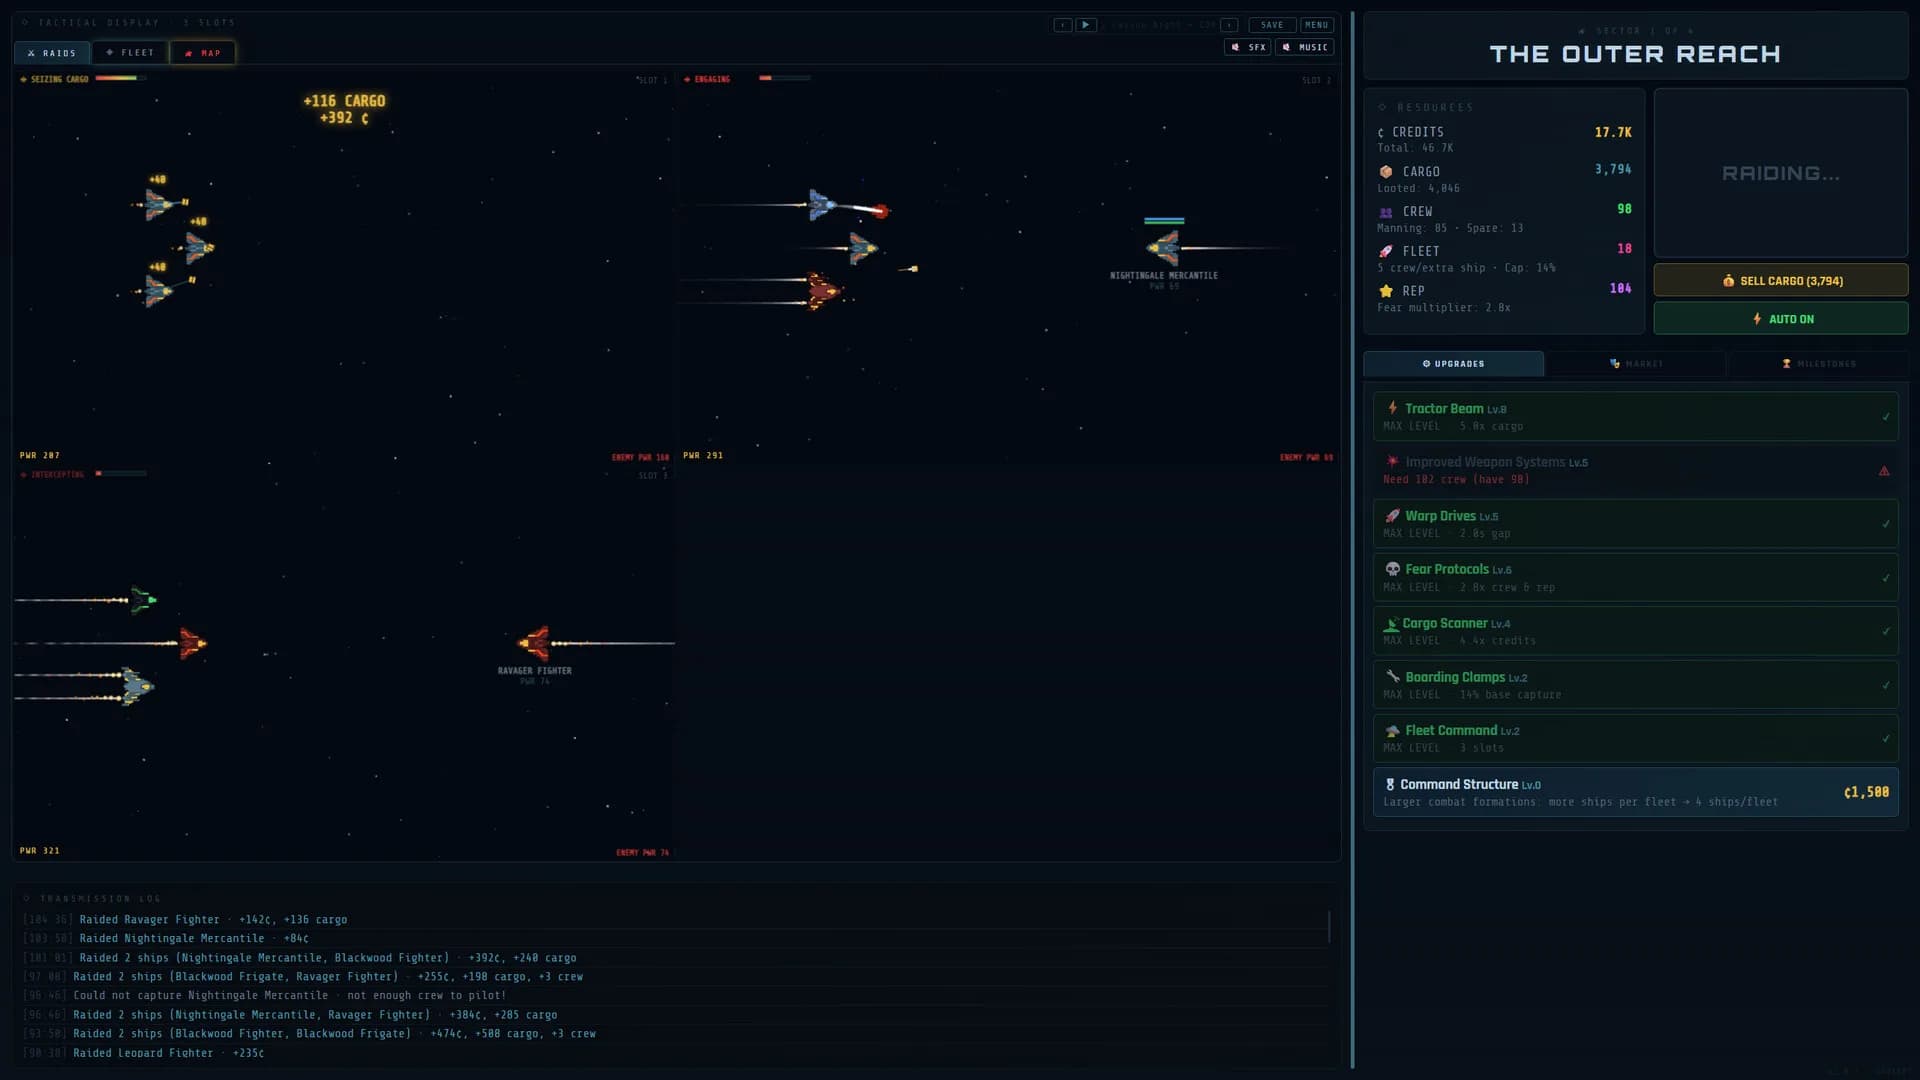Click the Fleet Command max-level checkmark
Screen dimensions: 1920x1080
pyautogui.click(x=1886, y=739)
